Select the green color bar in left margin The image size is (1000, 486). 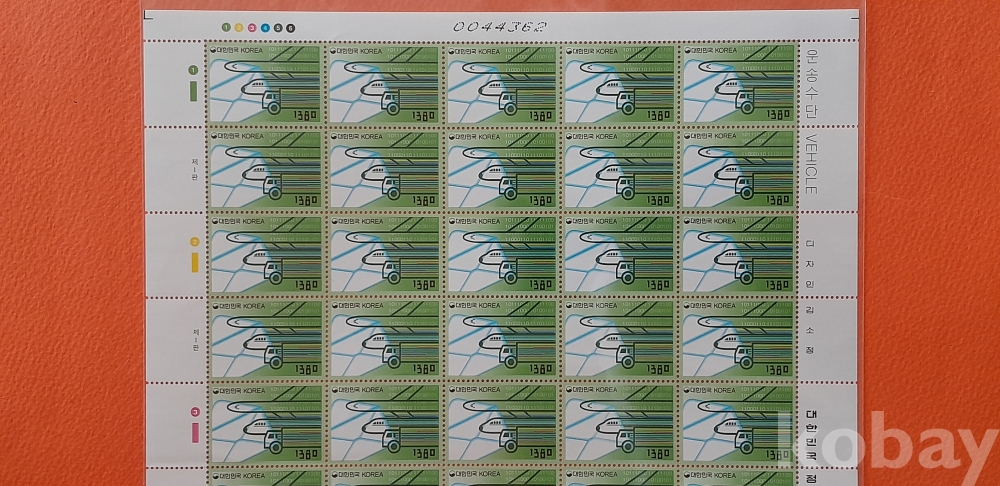point(194,91)
